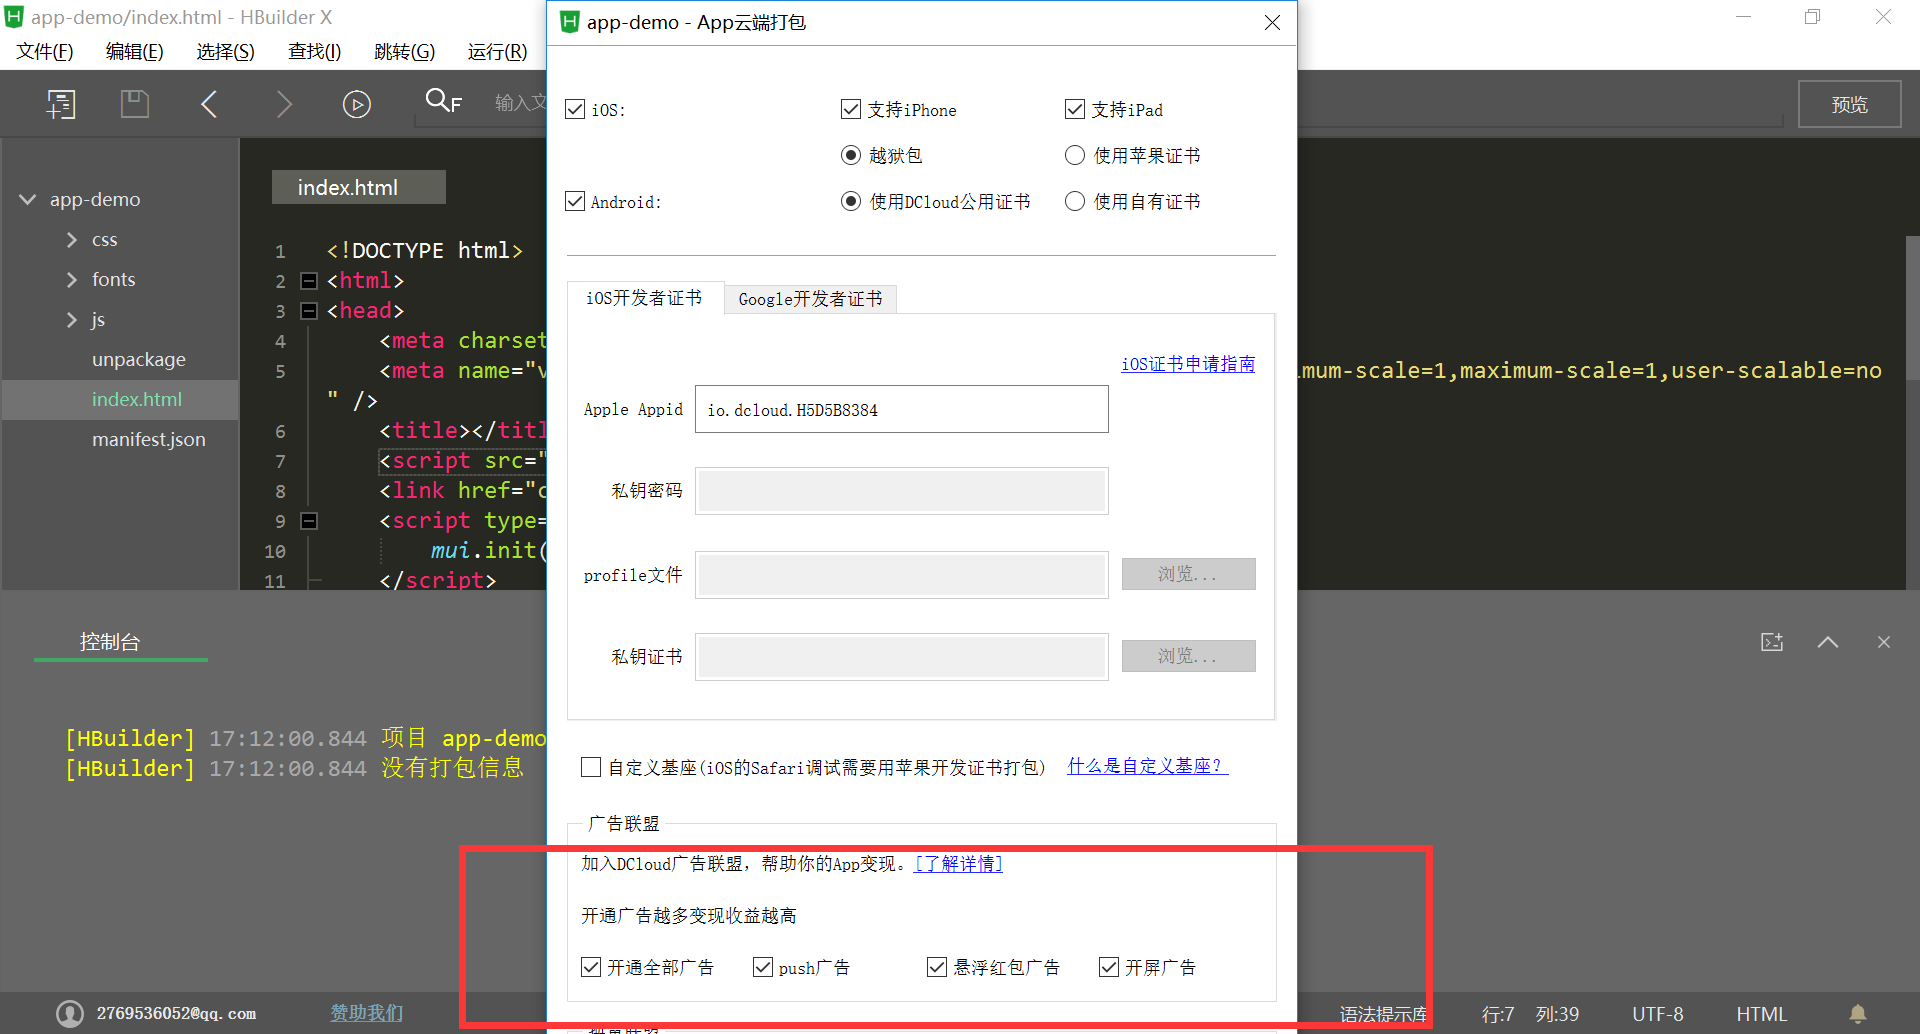The height and width of the screenshot is (1034, 1920).
Task: Select the 控制台 console tab
Action: coord(110,642)
